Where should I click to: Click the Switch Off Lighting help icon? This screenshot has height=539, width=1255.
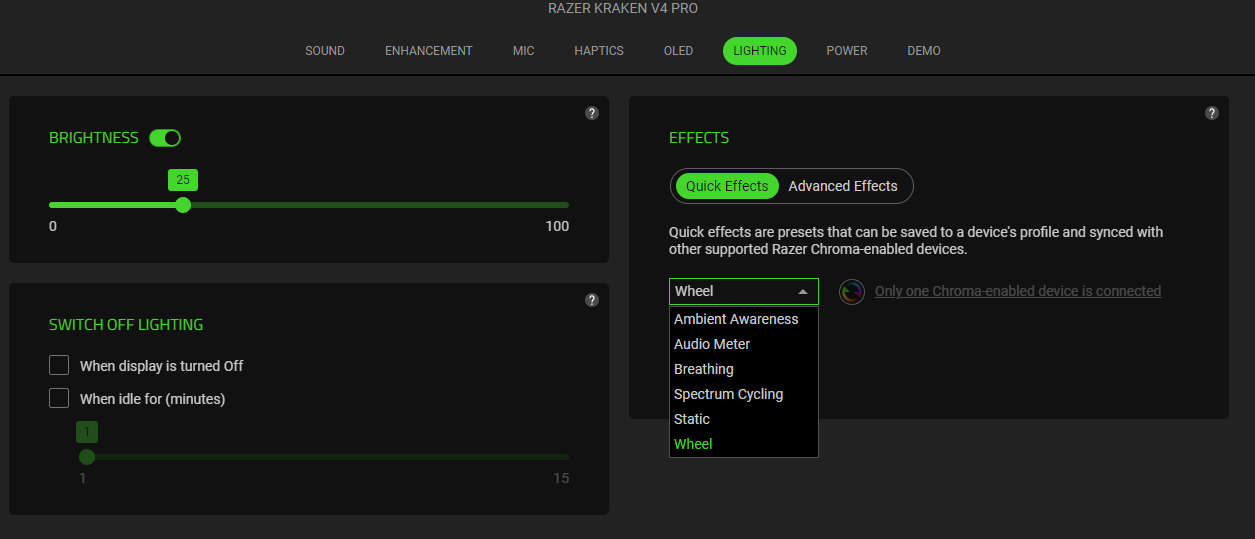tap(592, 300)
